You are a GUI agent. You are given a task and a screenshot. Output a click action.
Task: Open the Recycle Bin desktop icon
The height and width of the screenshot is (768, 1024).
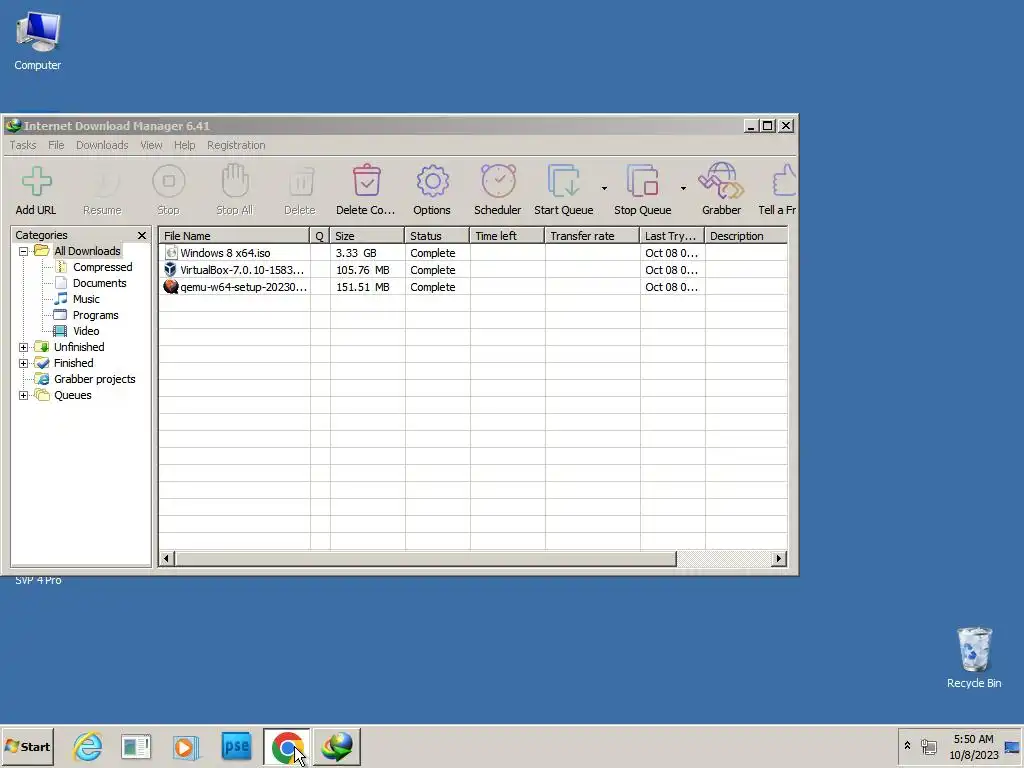974,658
